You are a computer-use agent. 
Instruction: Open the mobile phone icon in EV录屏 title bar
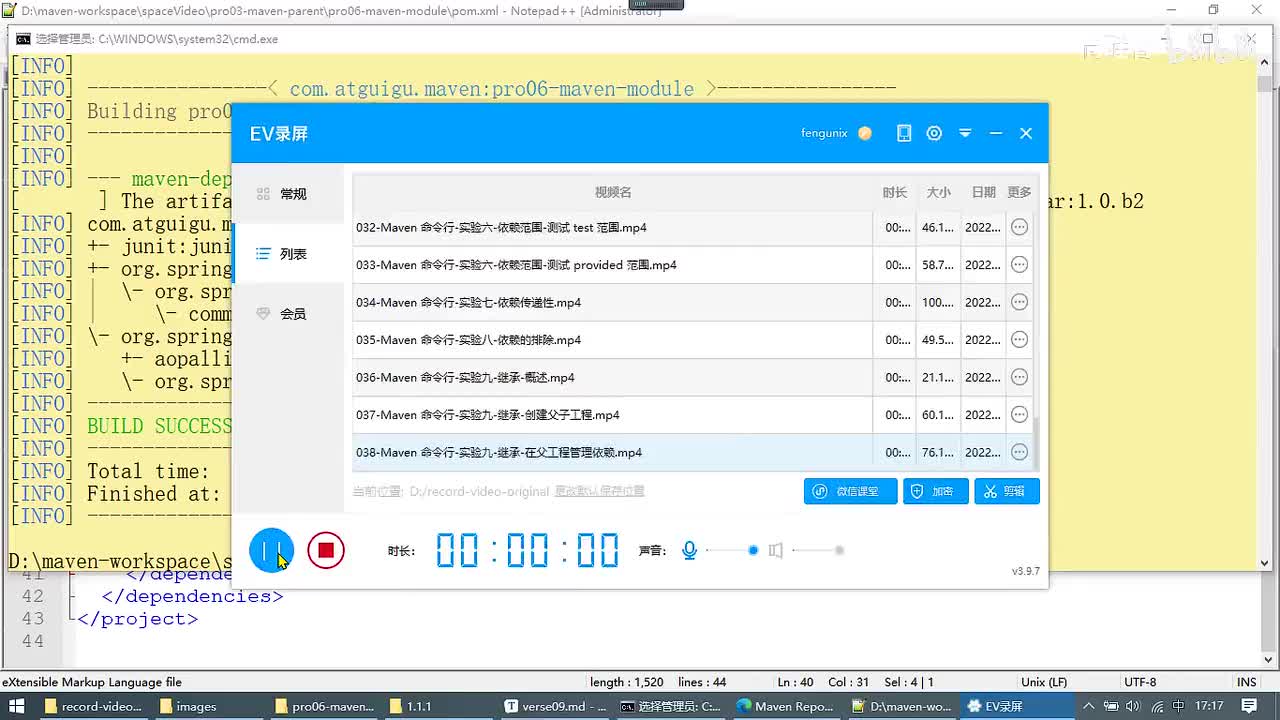point(904,133)
